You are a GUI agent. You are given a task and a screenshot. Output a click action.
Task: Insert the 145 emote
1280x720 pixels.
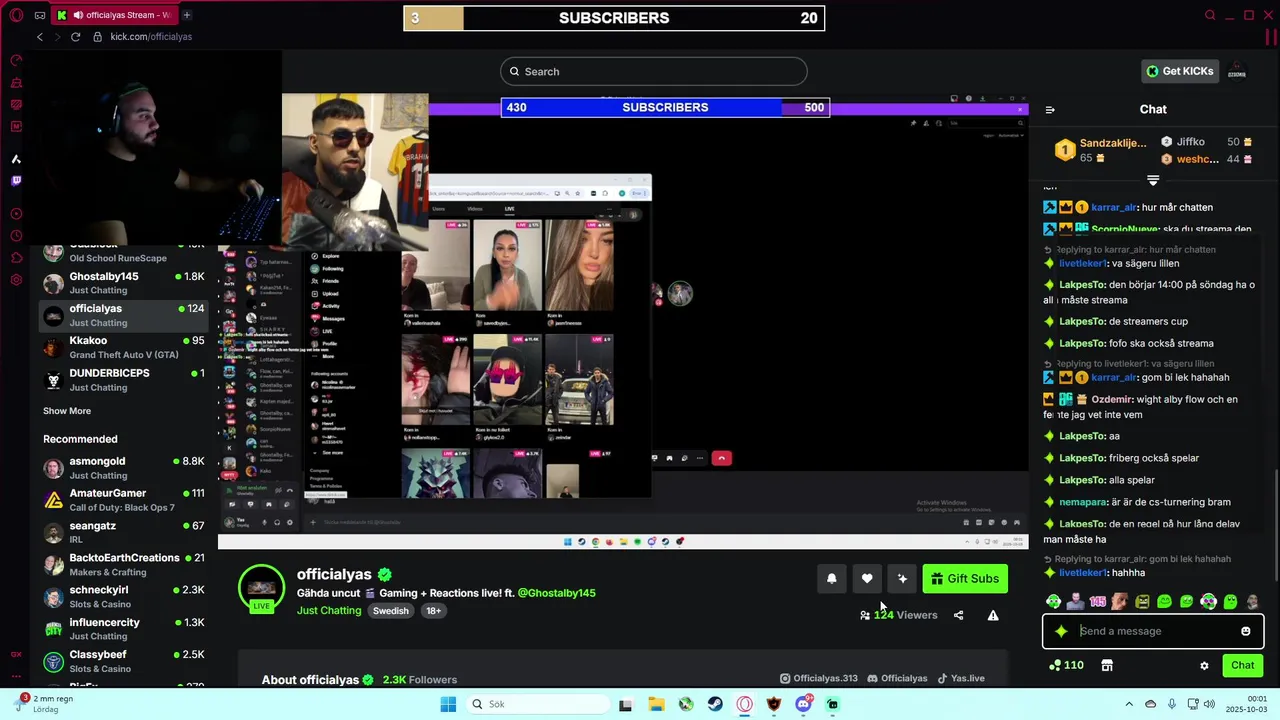click(1097, 601)
